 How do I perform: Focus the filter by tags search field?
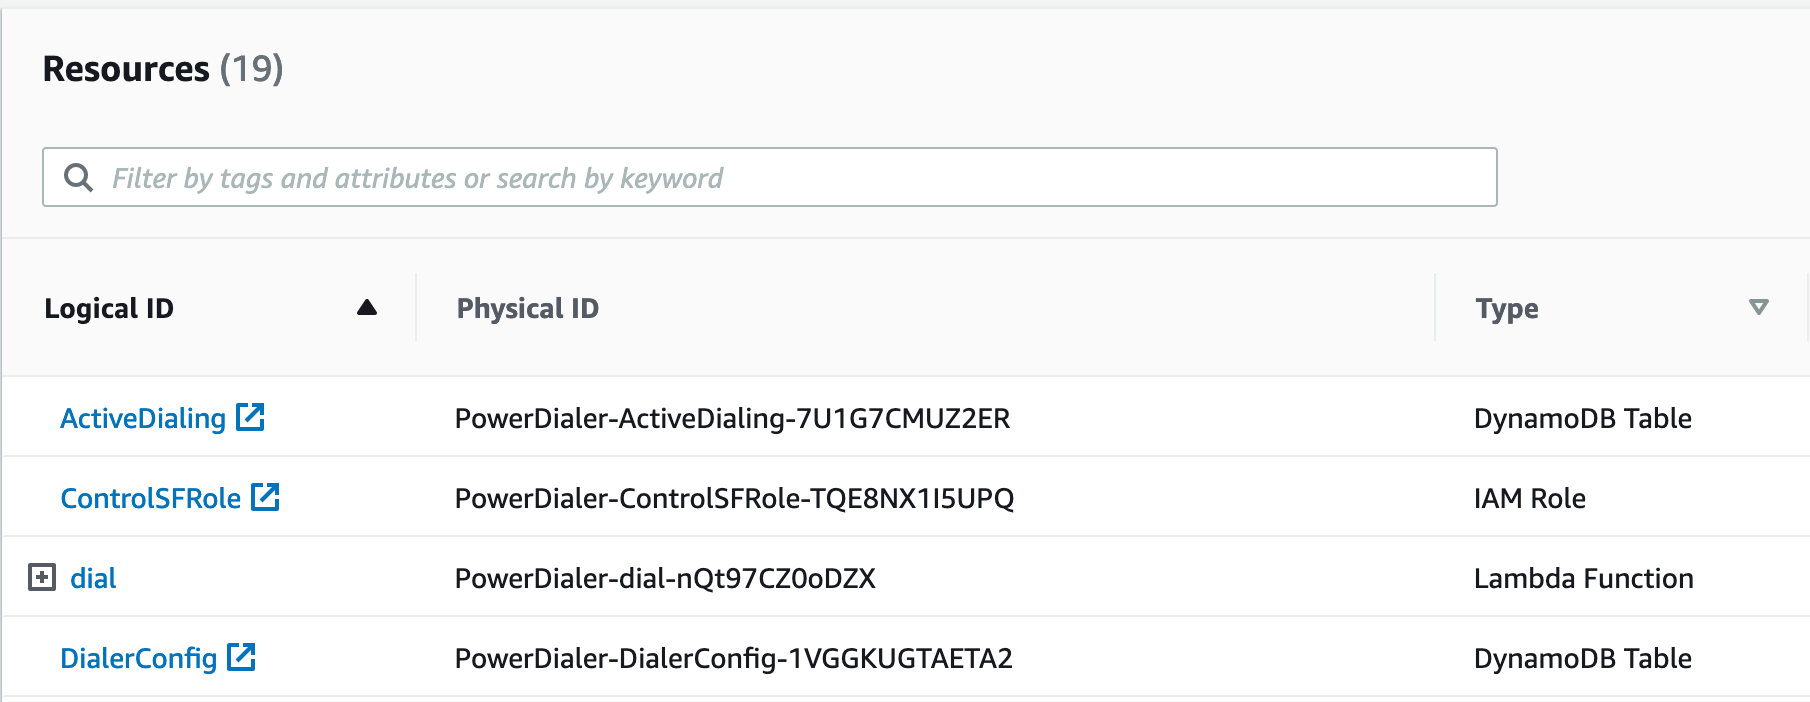769,177
